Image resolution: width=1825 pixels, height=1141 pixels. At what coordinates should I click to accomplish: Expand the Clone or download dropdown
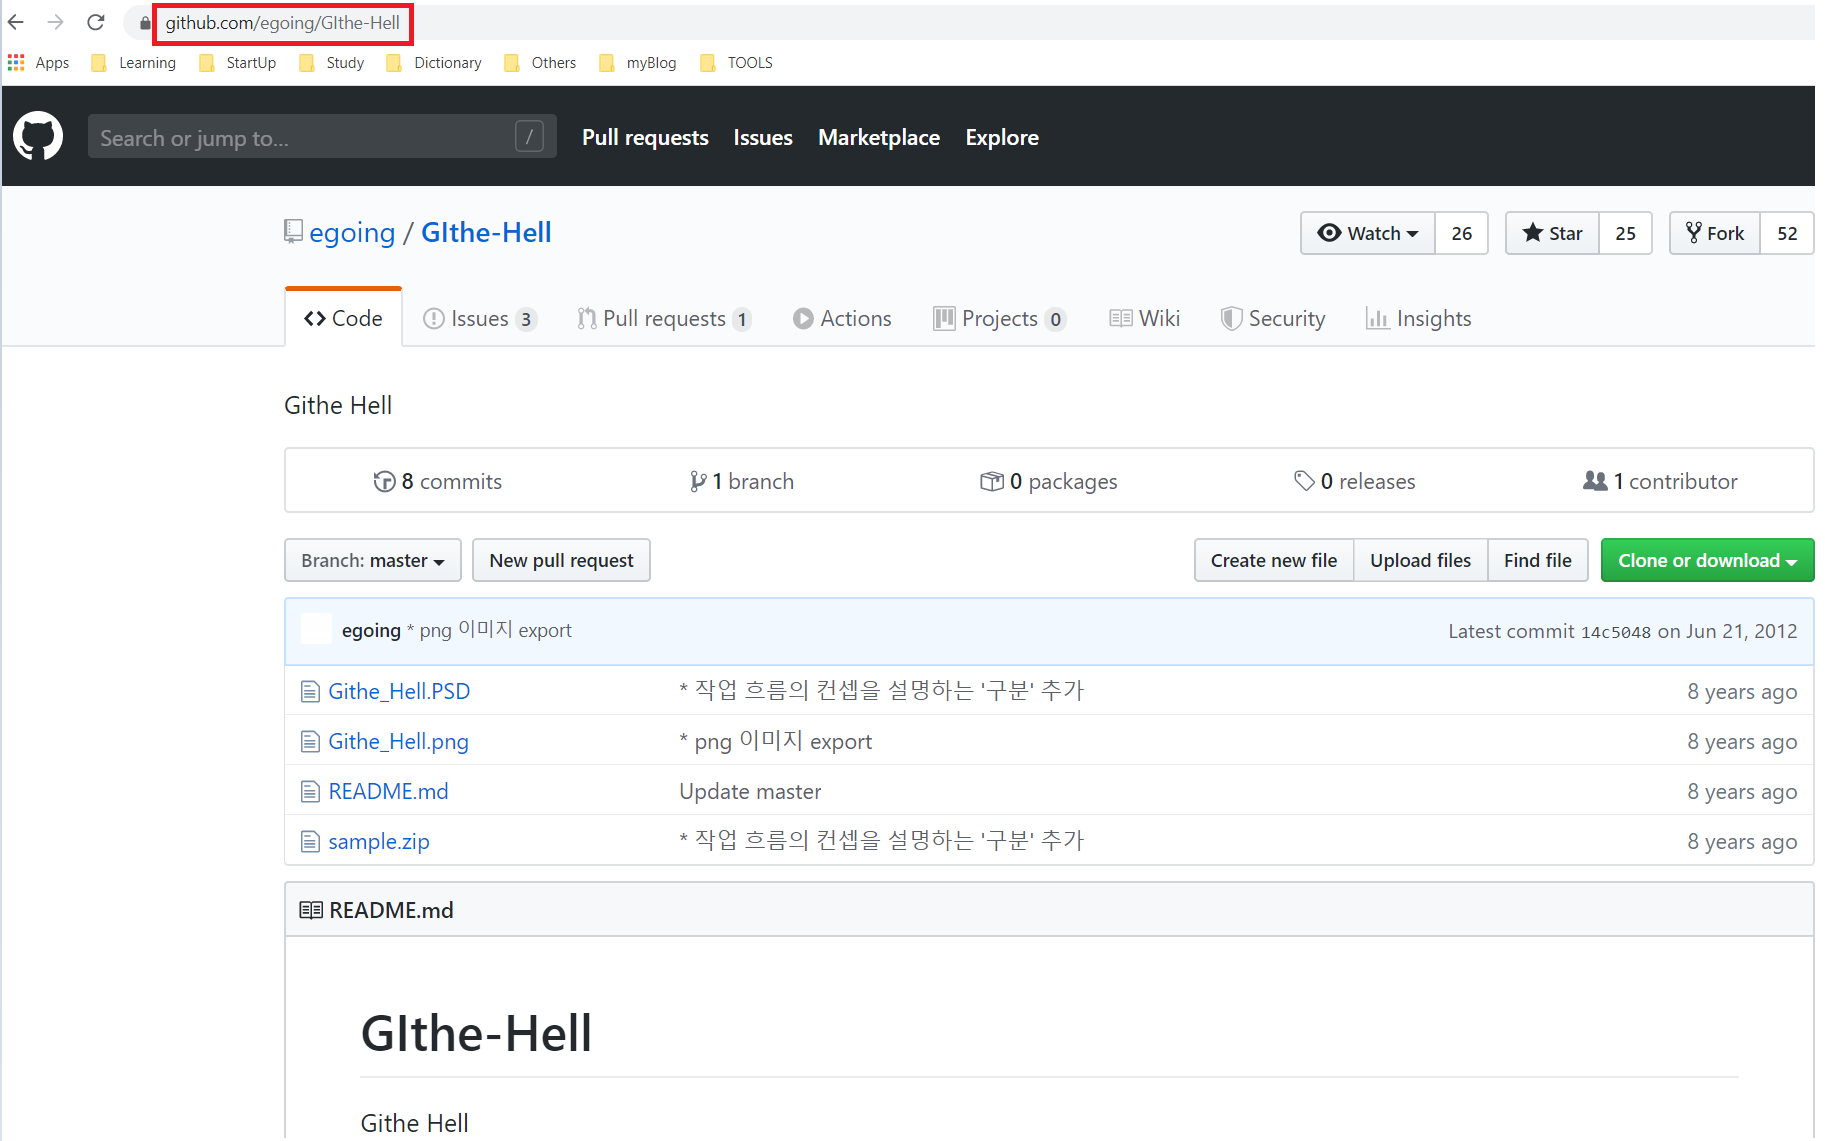1707,560
